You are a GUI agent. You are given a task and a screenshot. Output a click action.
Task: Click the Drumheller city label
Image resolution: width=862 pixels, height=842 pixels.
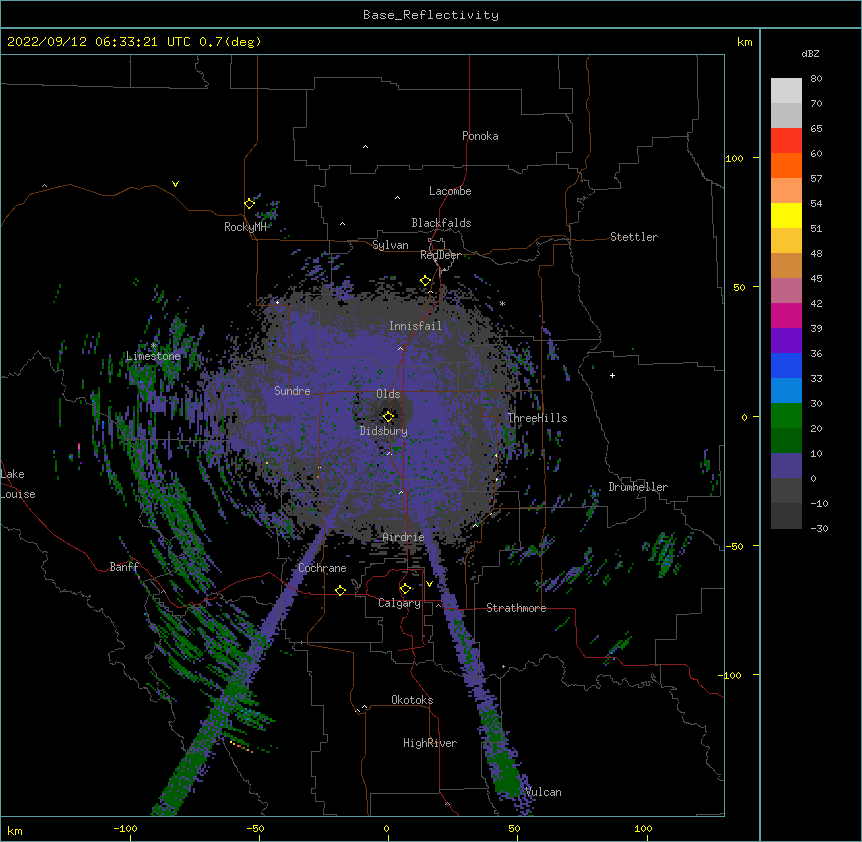[638, 487]
